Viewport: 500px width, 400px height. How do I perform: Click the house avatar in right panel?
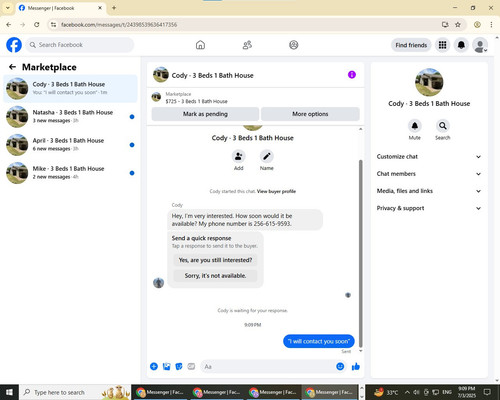click(429, 82)
